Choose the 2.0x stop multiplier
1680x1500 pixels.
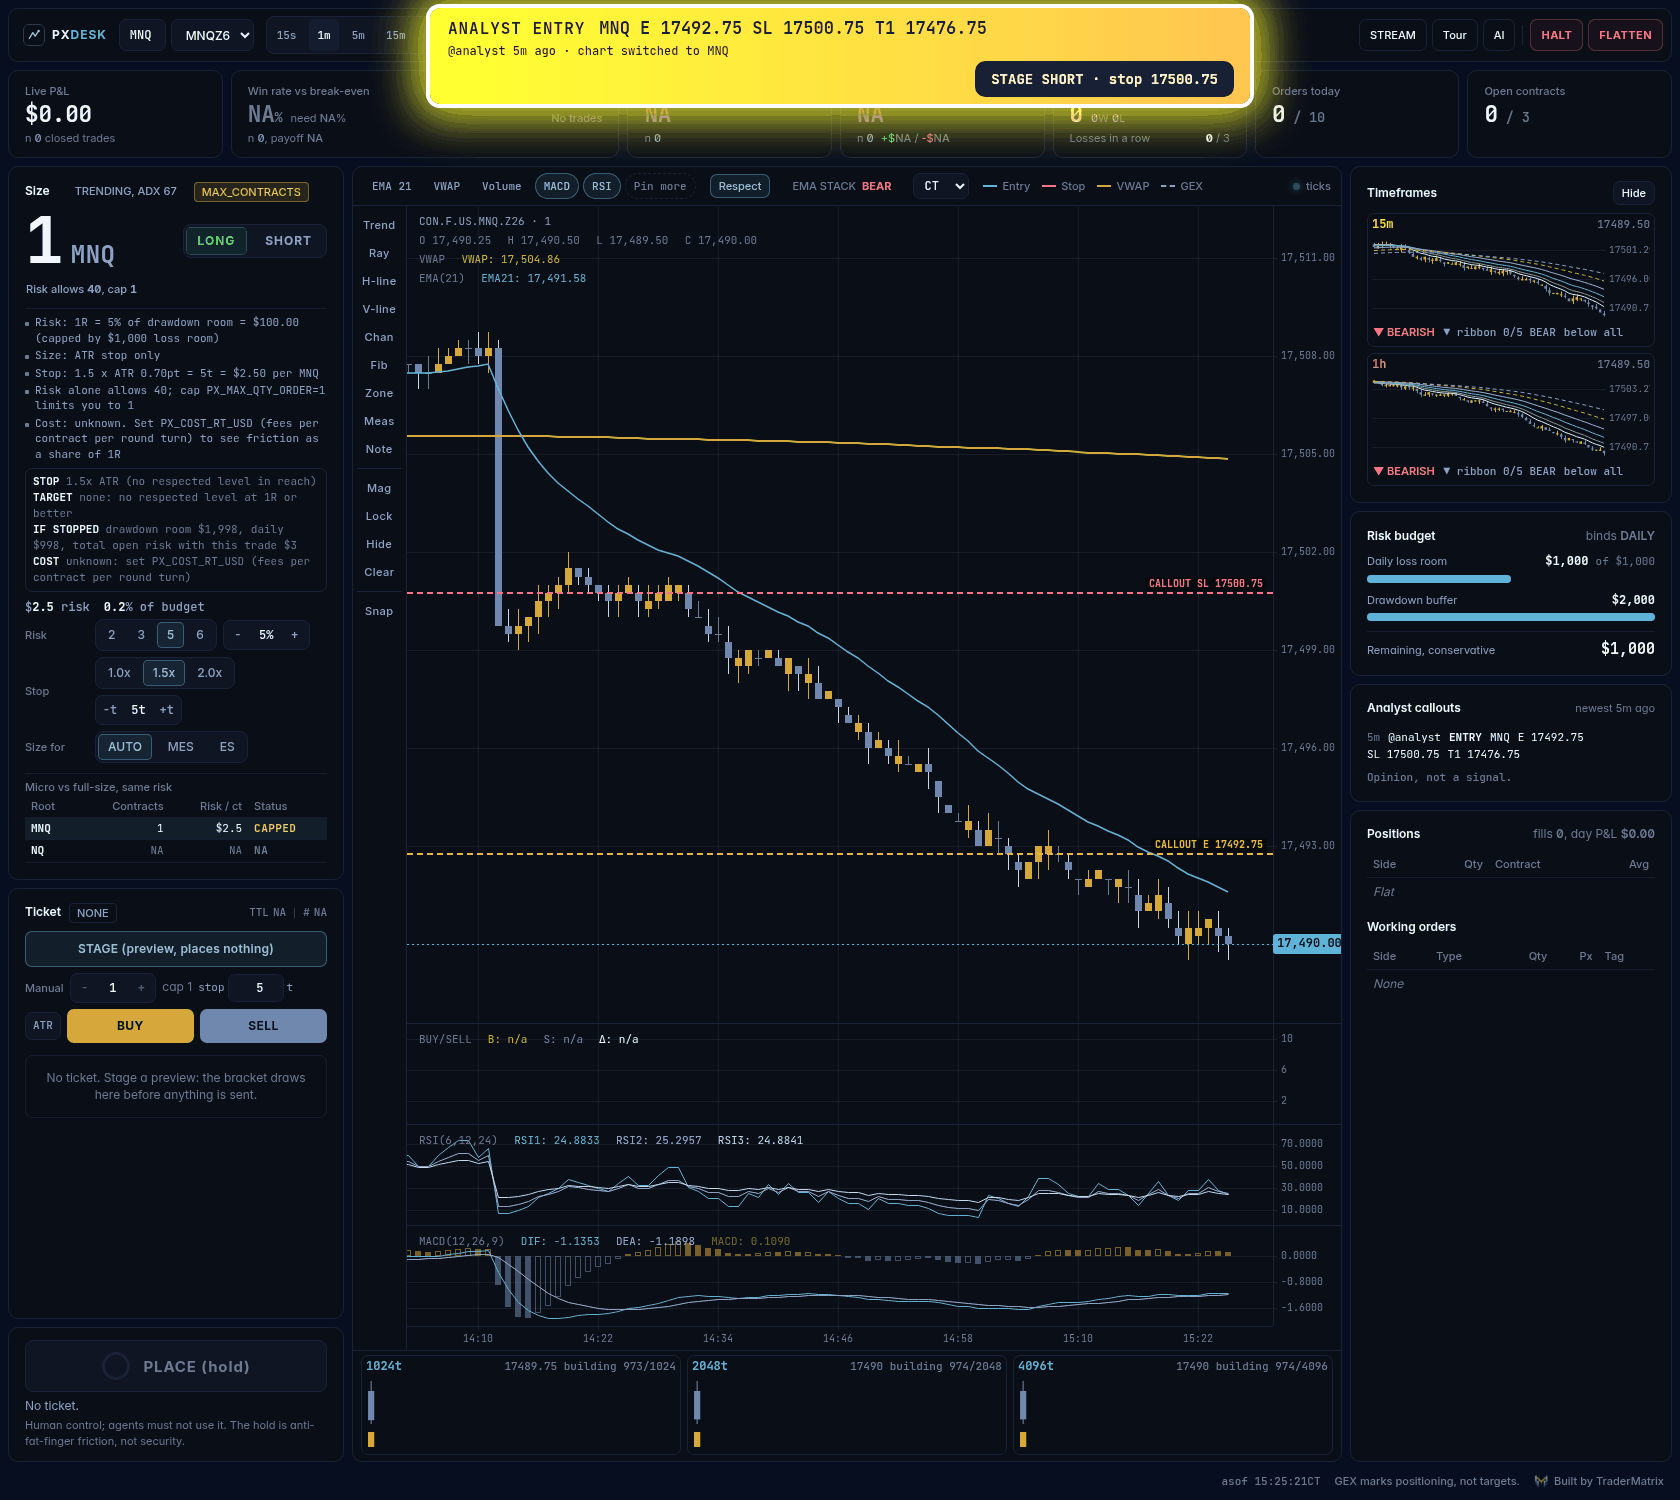click(x=210, y=673)
